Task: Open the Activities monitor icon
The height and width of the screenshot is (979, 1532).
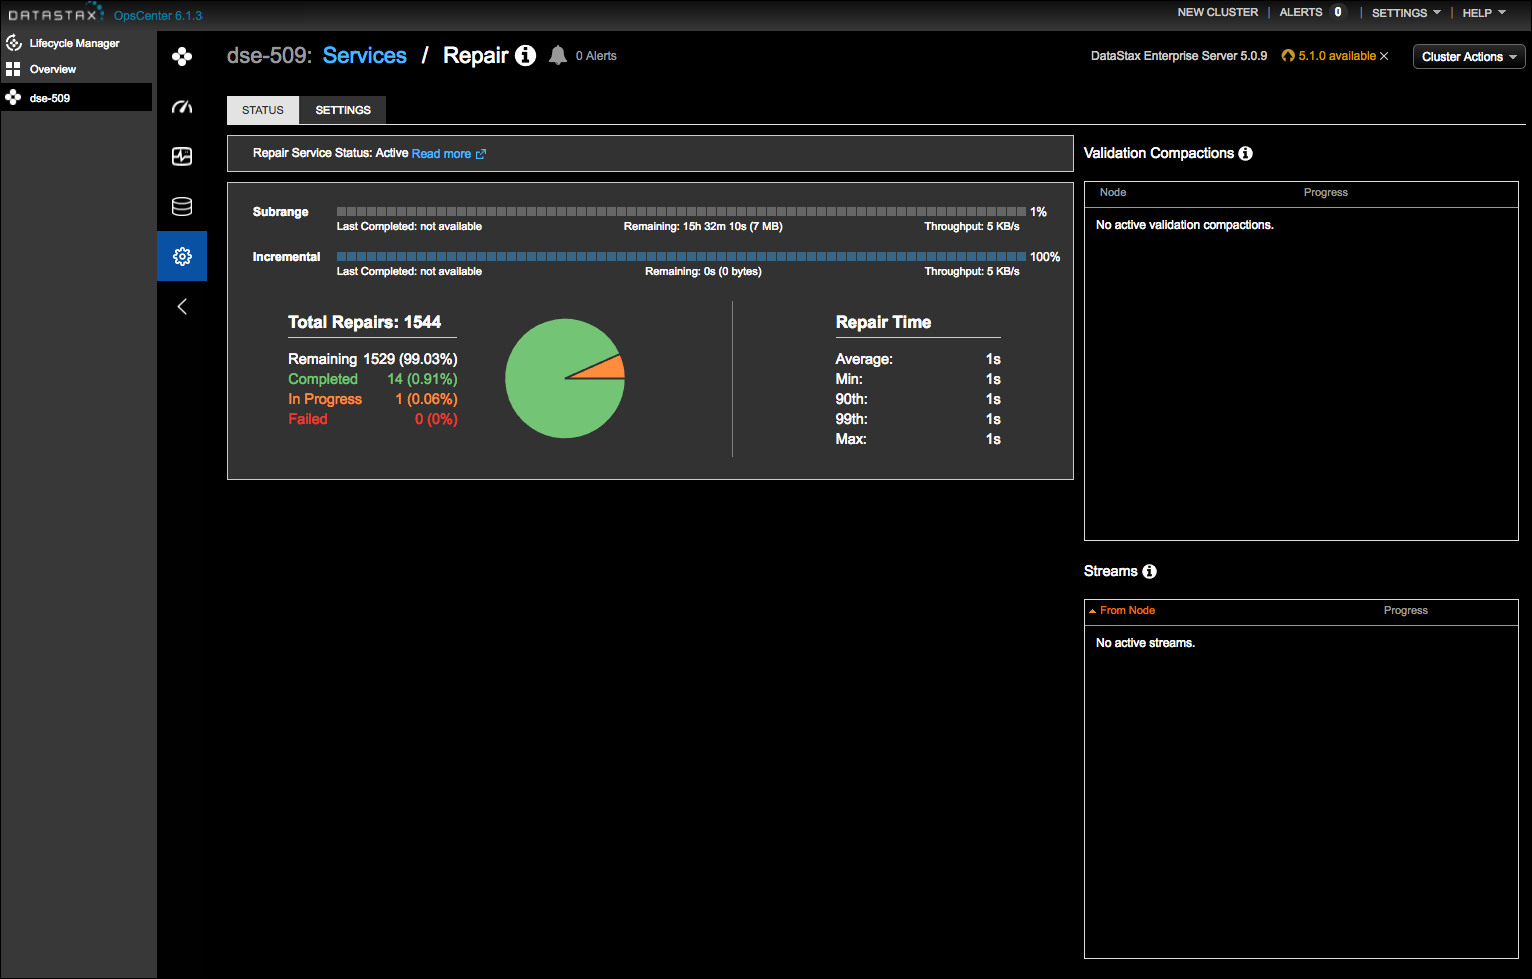Action: click(182, 156)
